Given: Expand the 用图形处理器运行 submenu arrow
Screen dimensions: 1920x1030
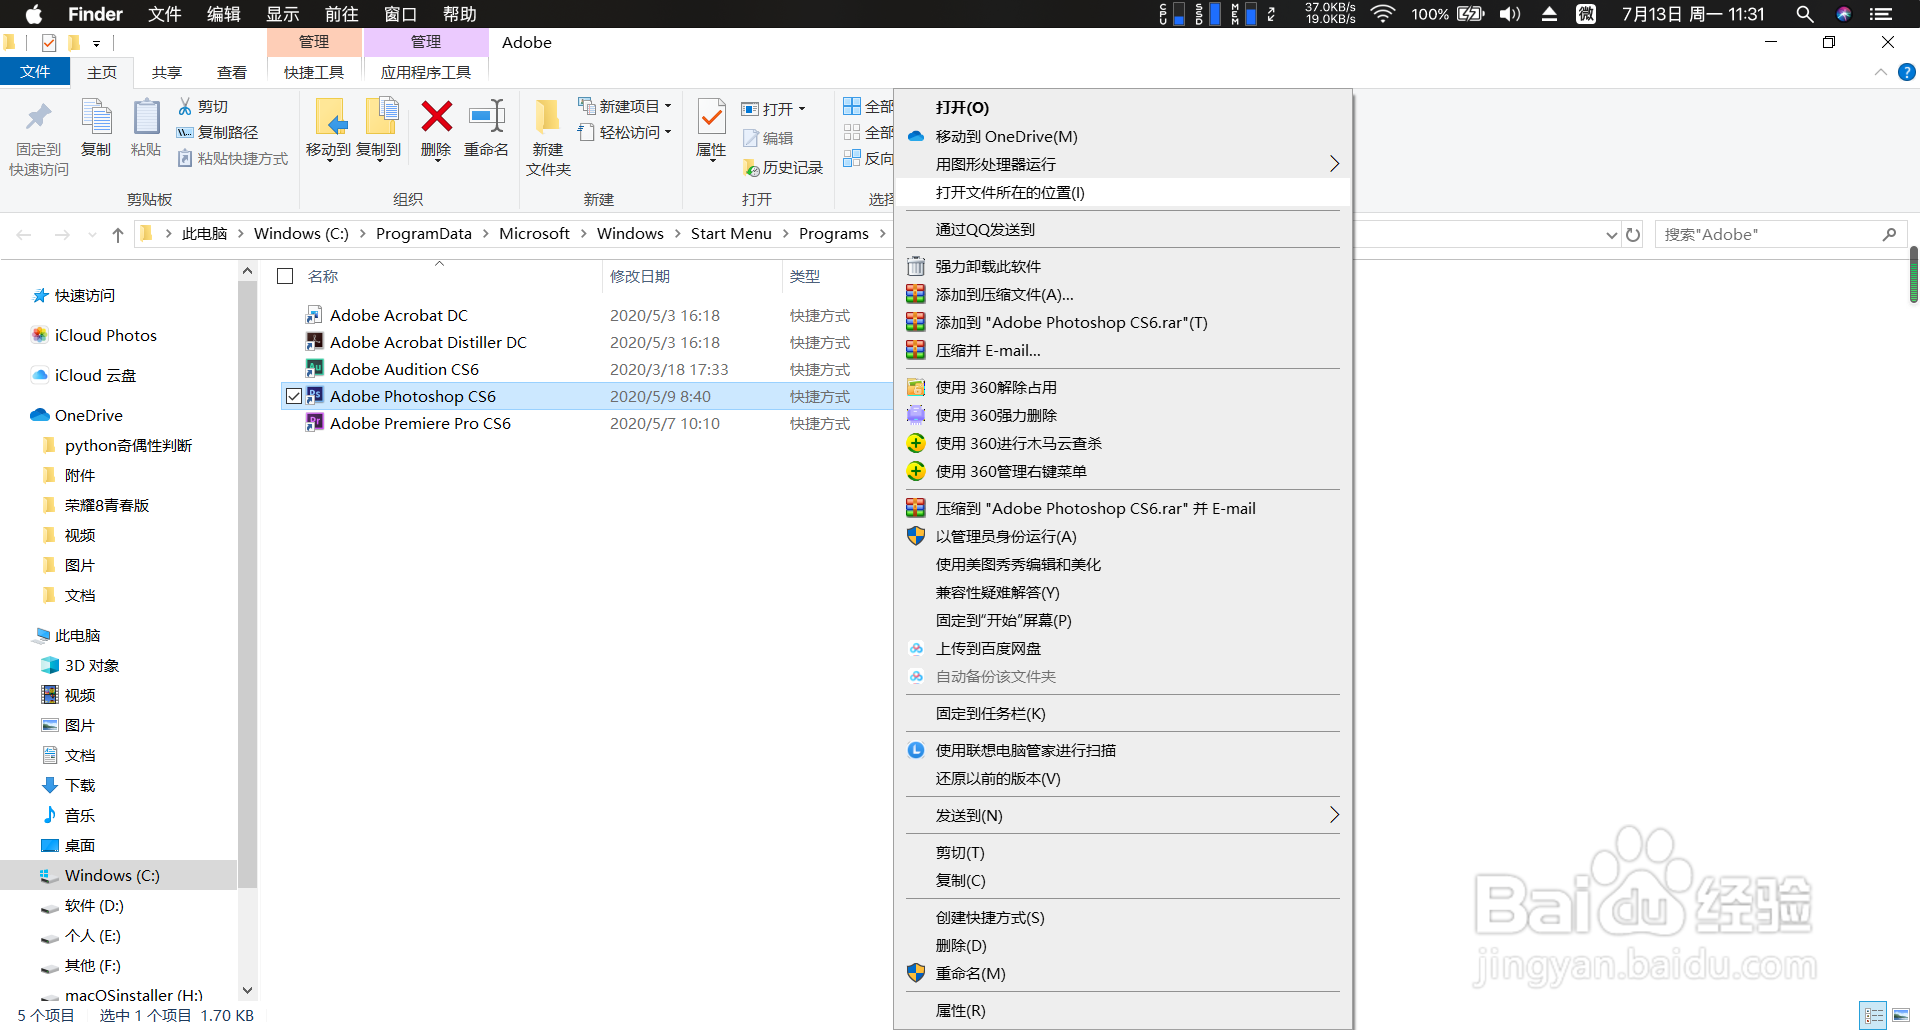Looking at the screenshot, I should (x=1334, y=164).
